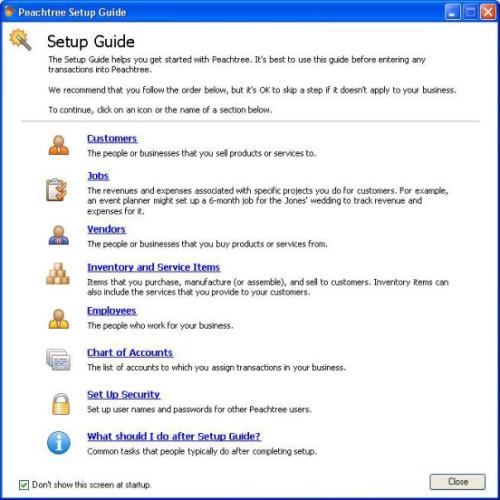Open the Vendors link
This screenshot has width=500, height=500.
(106, 229)
